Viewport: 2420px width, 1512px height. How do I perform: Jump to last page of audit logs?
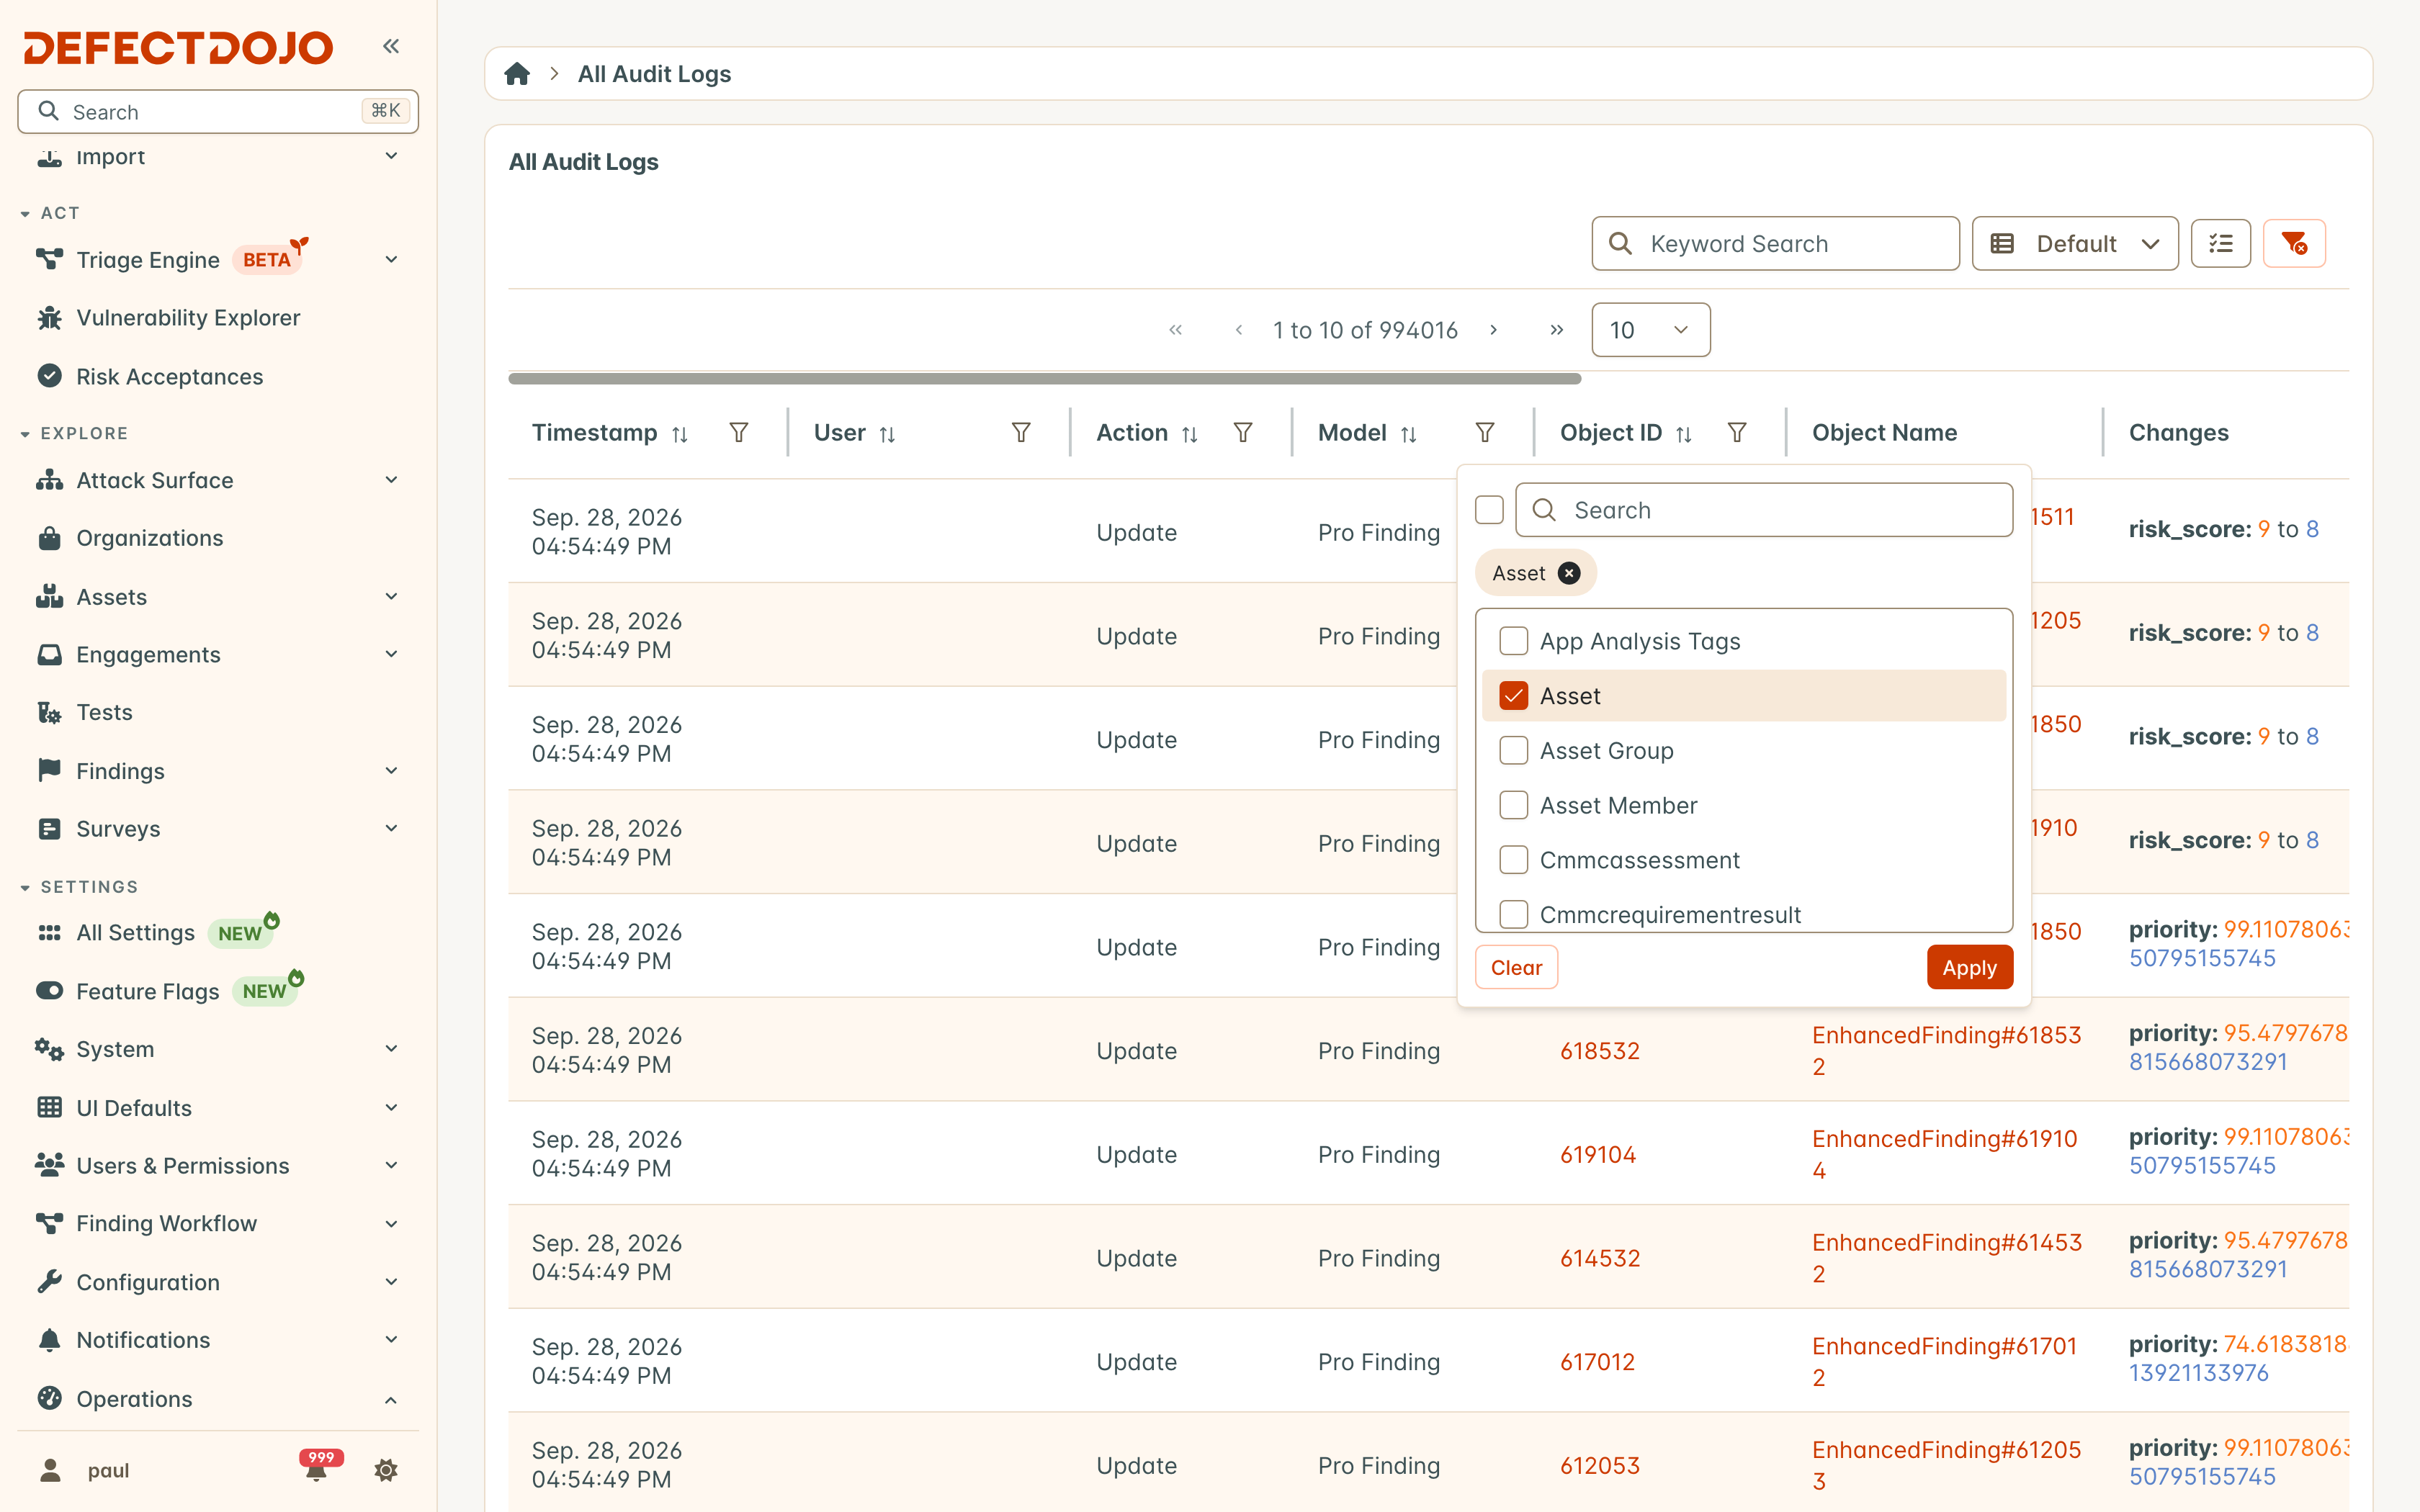pyautogui.click(x=1556, y=330)
